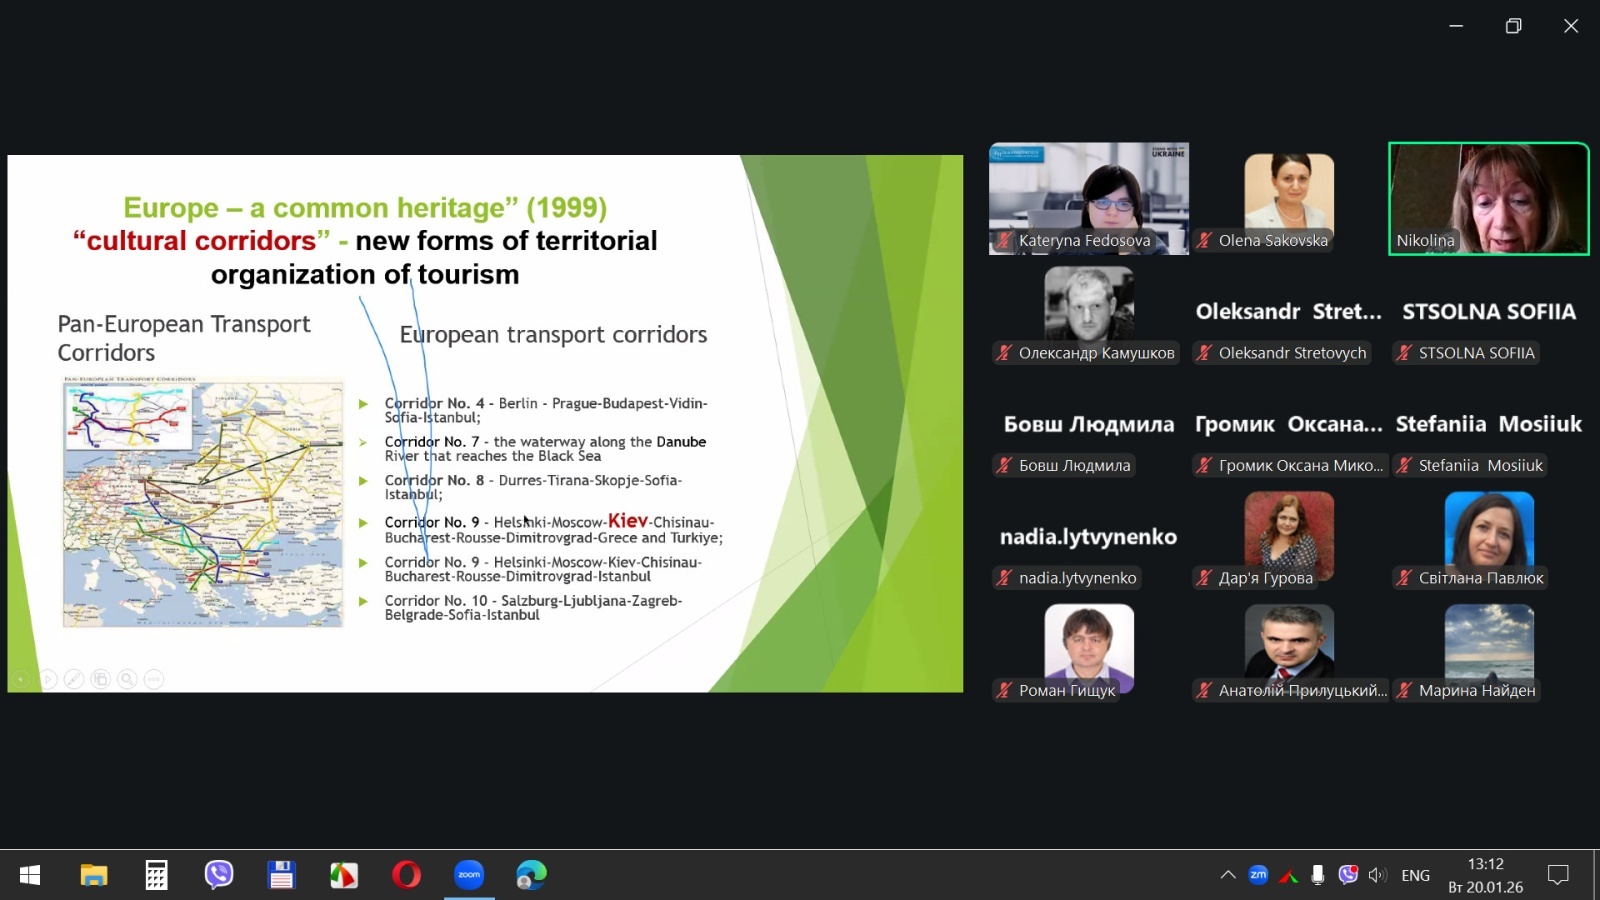Click the slideshow zoom magnifier icon
Screen dimensions: 1600x900
click(x=127, y=680)
